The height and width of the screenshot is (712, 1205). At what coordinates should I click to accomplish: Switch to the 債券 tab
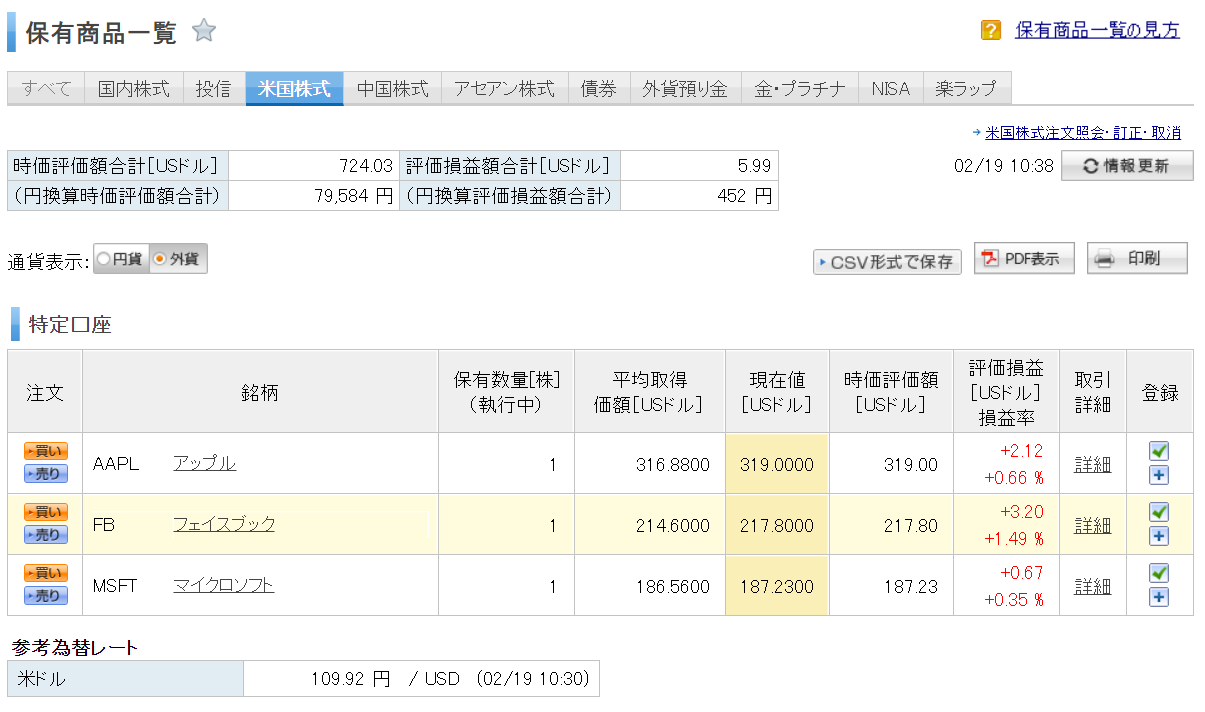(x=599, y=89)
